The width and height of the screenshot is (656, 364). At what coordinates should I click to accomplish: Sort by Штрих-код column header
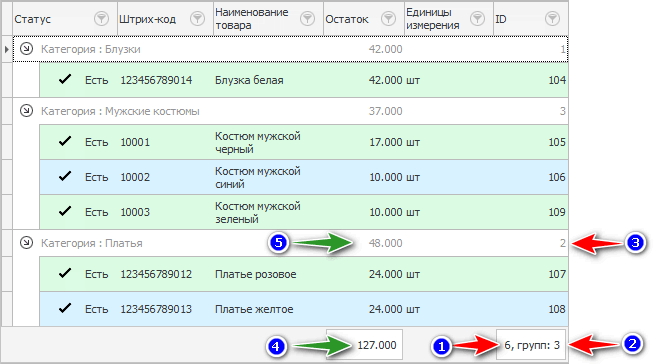pyautogui.click(x=147, y=19)
